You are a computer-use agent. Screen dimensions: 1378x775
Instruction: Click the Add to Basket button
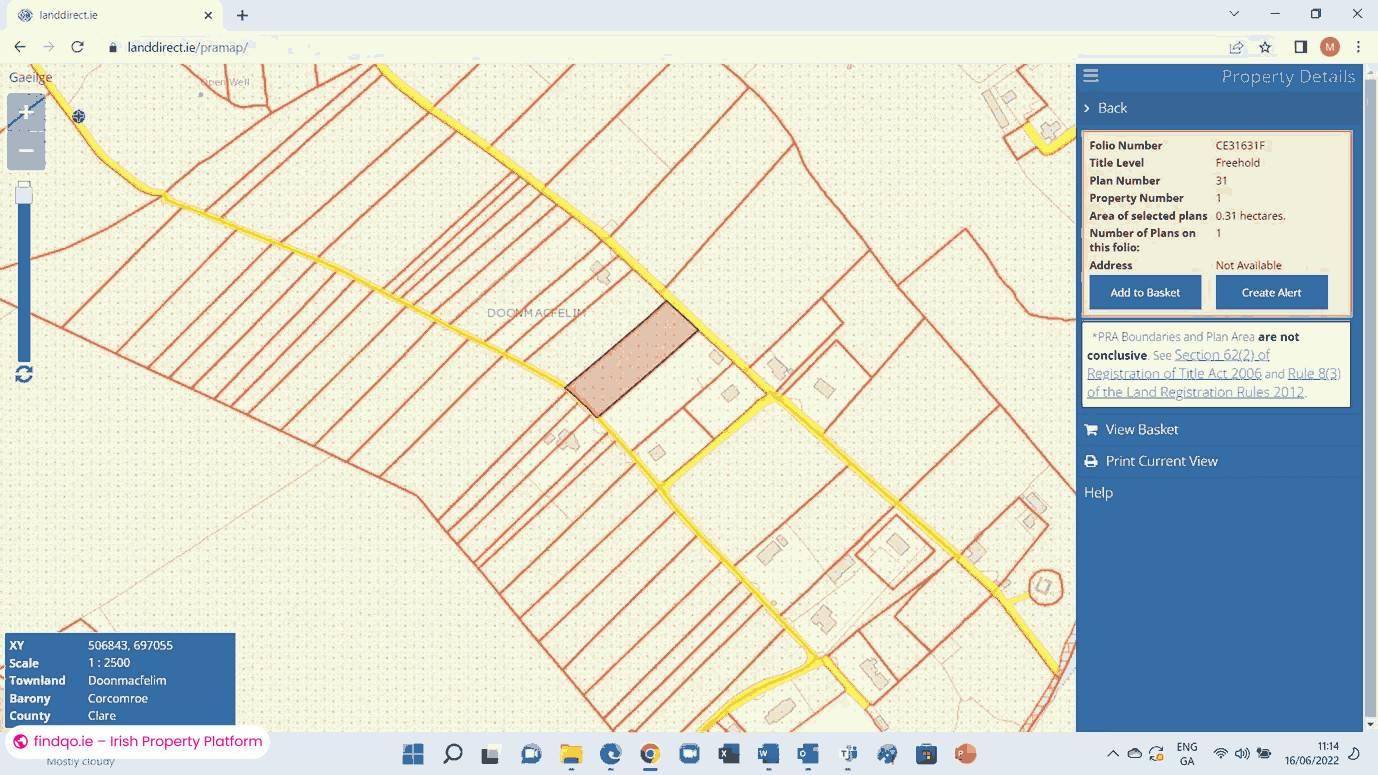coord(1144,292)
